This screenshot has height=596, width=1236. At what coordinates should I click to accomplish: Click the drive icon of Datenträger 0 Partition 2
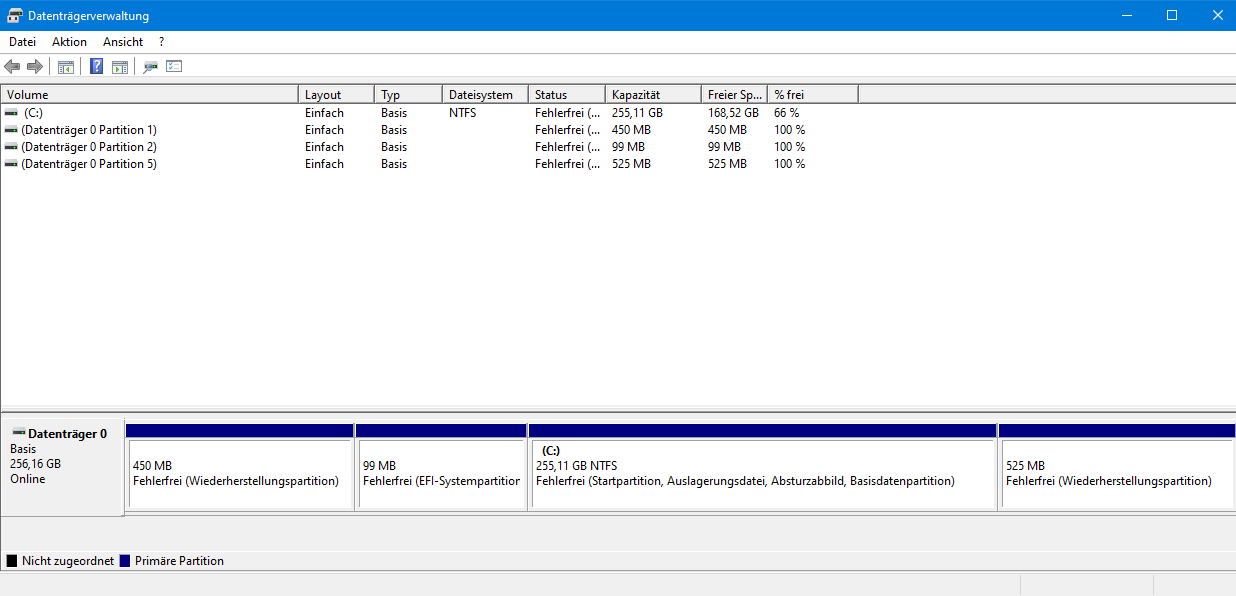pyautogui.click(x=11, y=147)
